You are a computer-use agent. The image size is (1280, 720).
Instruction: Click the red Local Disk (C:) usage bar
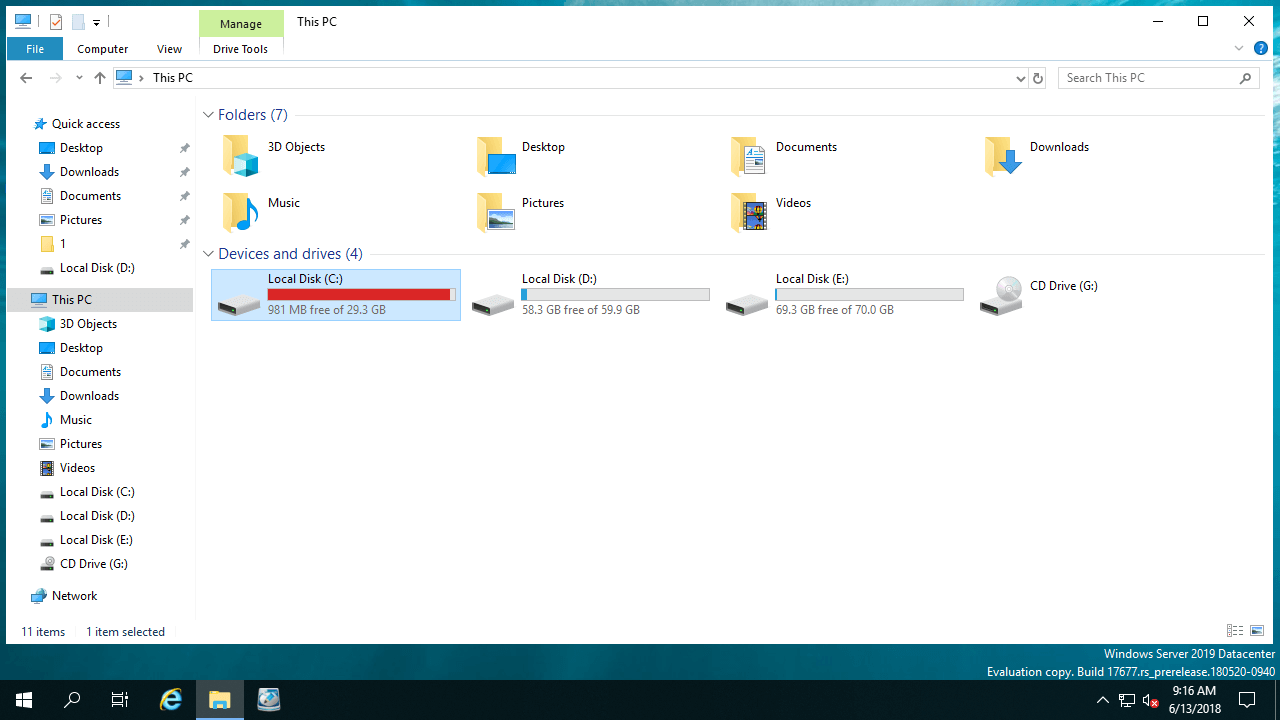tap(360, 295)
